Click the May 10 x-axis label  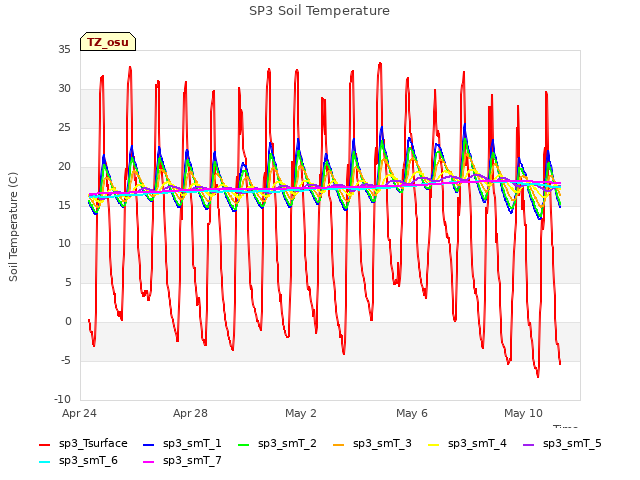[x=523, y=413]
